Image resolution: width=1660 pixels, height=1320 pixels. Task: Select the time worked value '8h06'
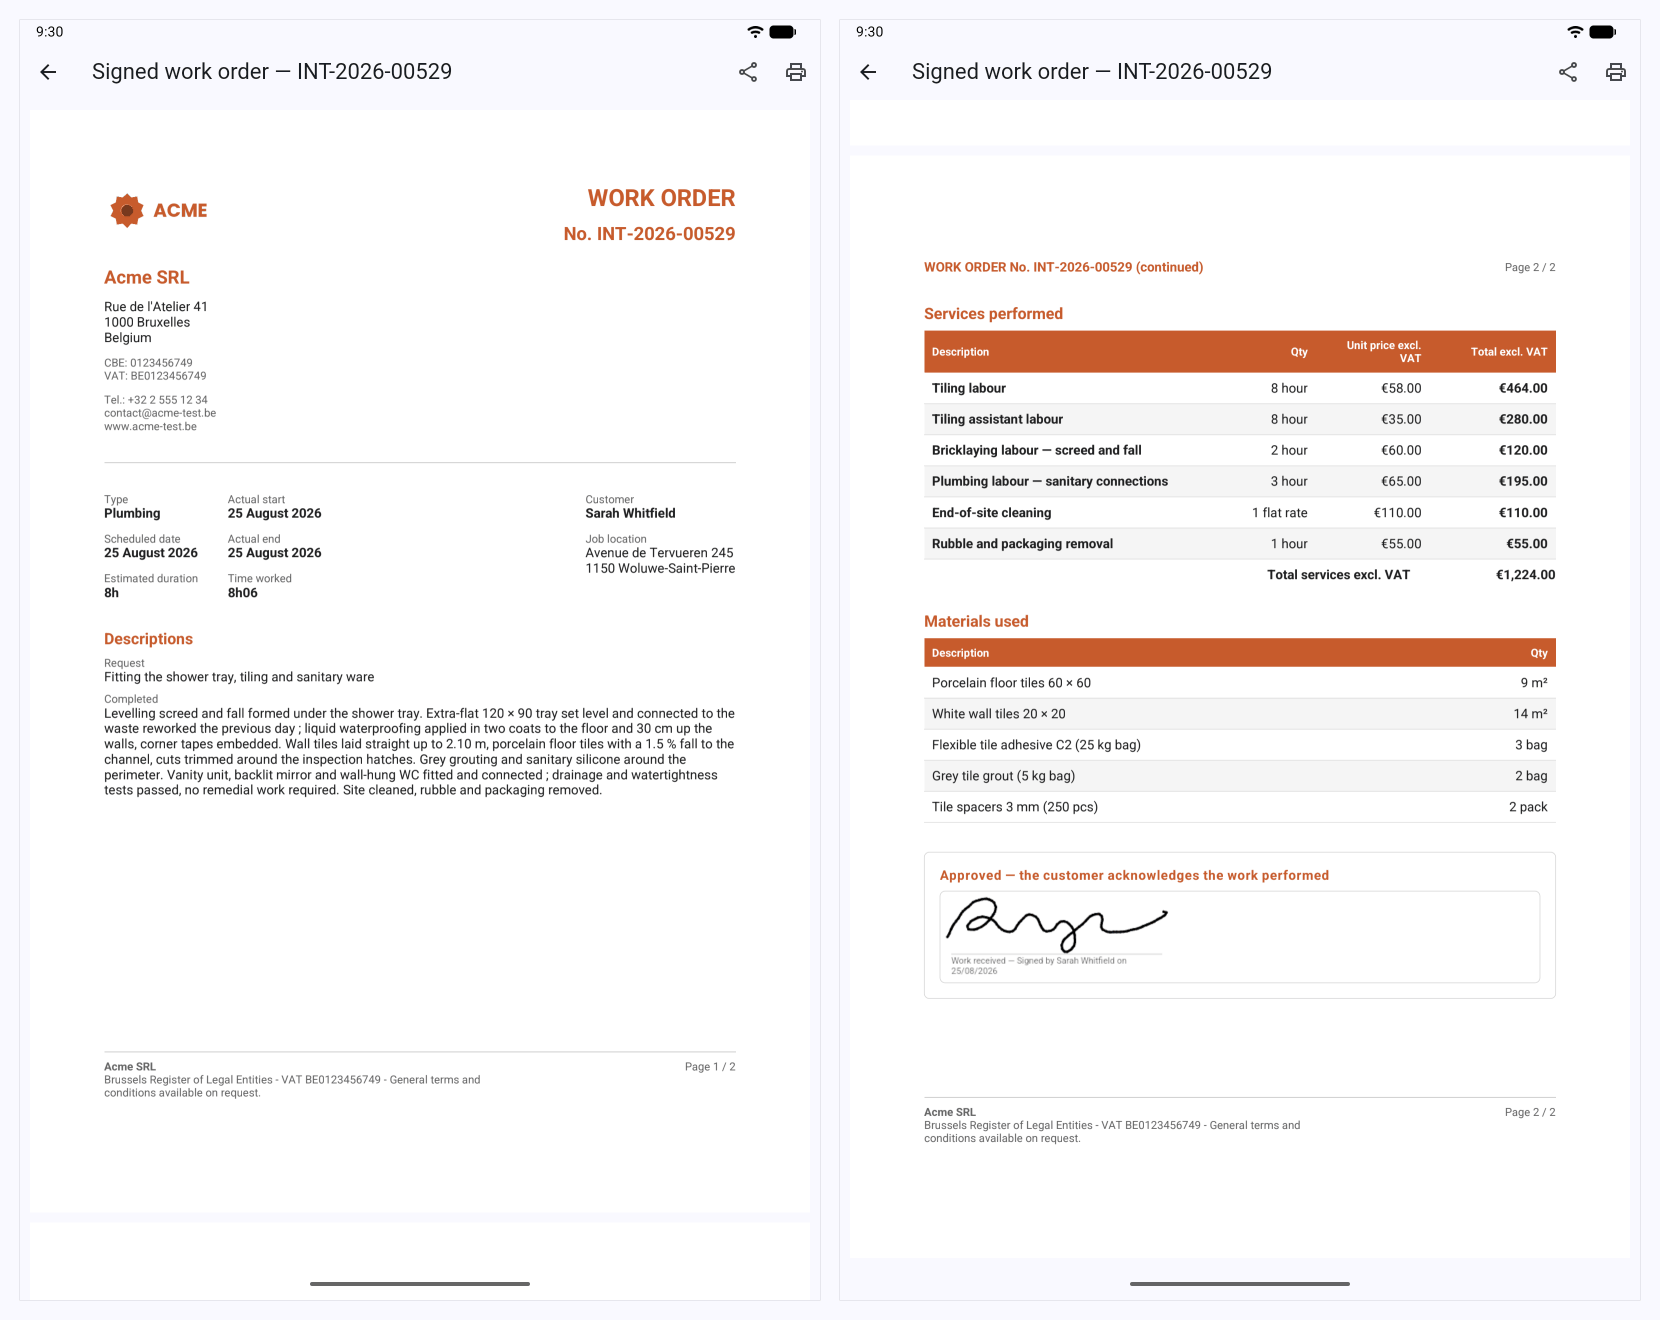pos(243,593)
